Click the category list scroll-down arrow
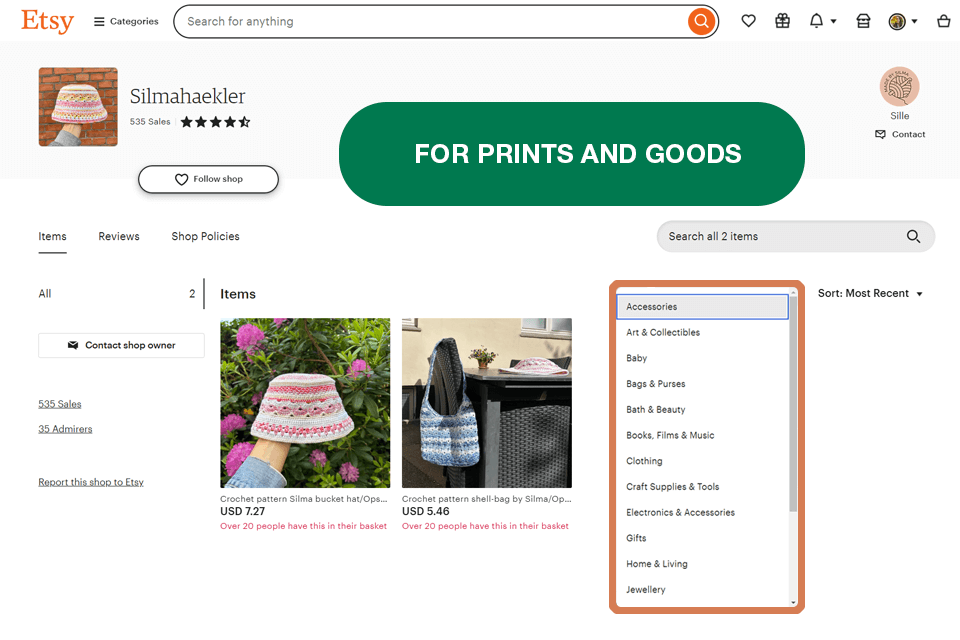 click(793, 603)
